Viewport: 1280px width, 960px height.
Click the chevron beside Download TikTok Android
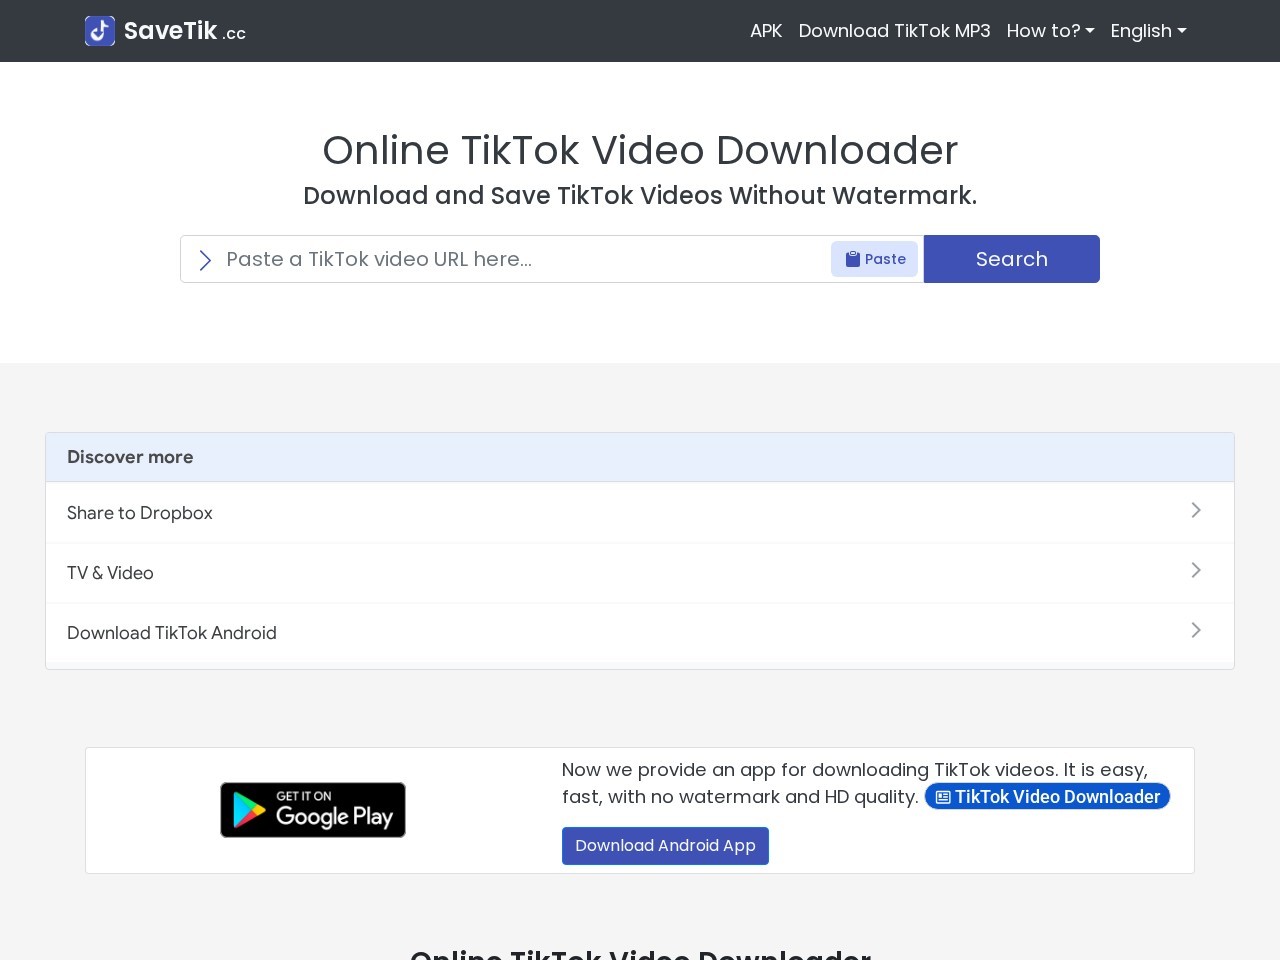1196,630
